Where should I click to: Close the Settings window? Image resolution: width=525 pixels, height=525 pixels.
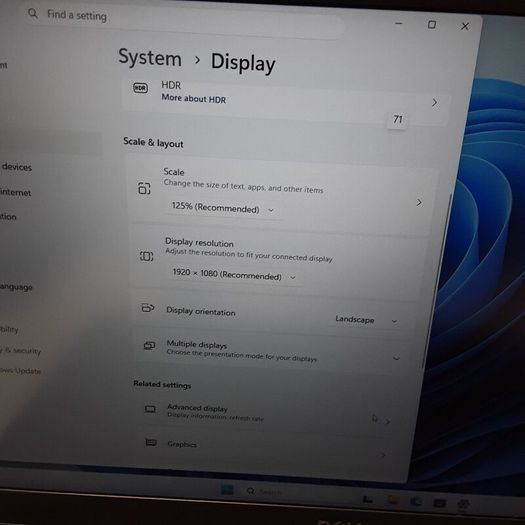tap(465, 26)
